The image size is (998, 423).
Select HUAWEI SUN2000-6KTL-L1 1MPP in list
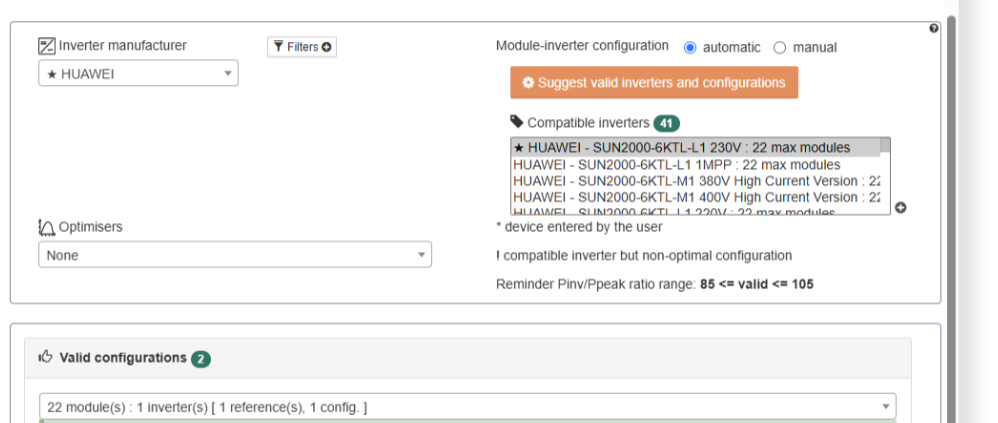(x=696, y=164)
